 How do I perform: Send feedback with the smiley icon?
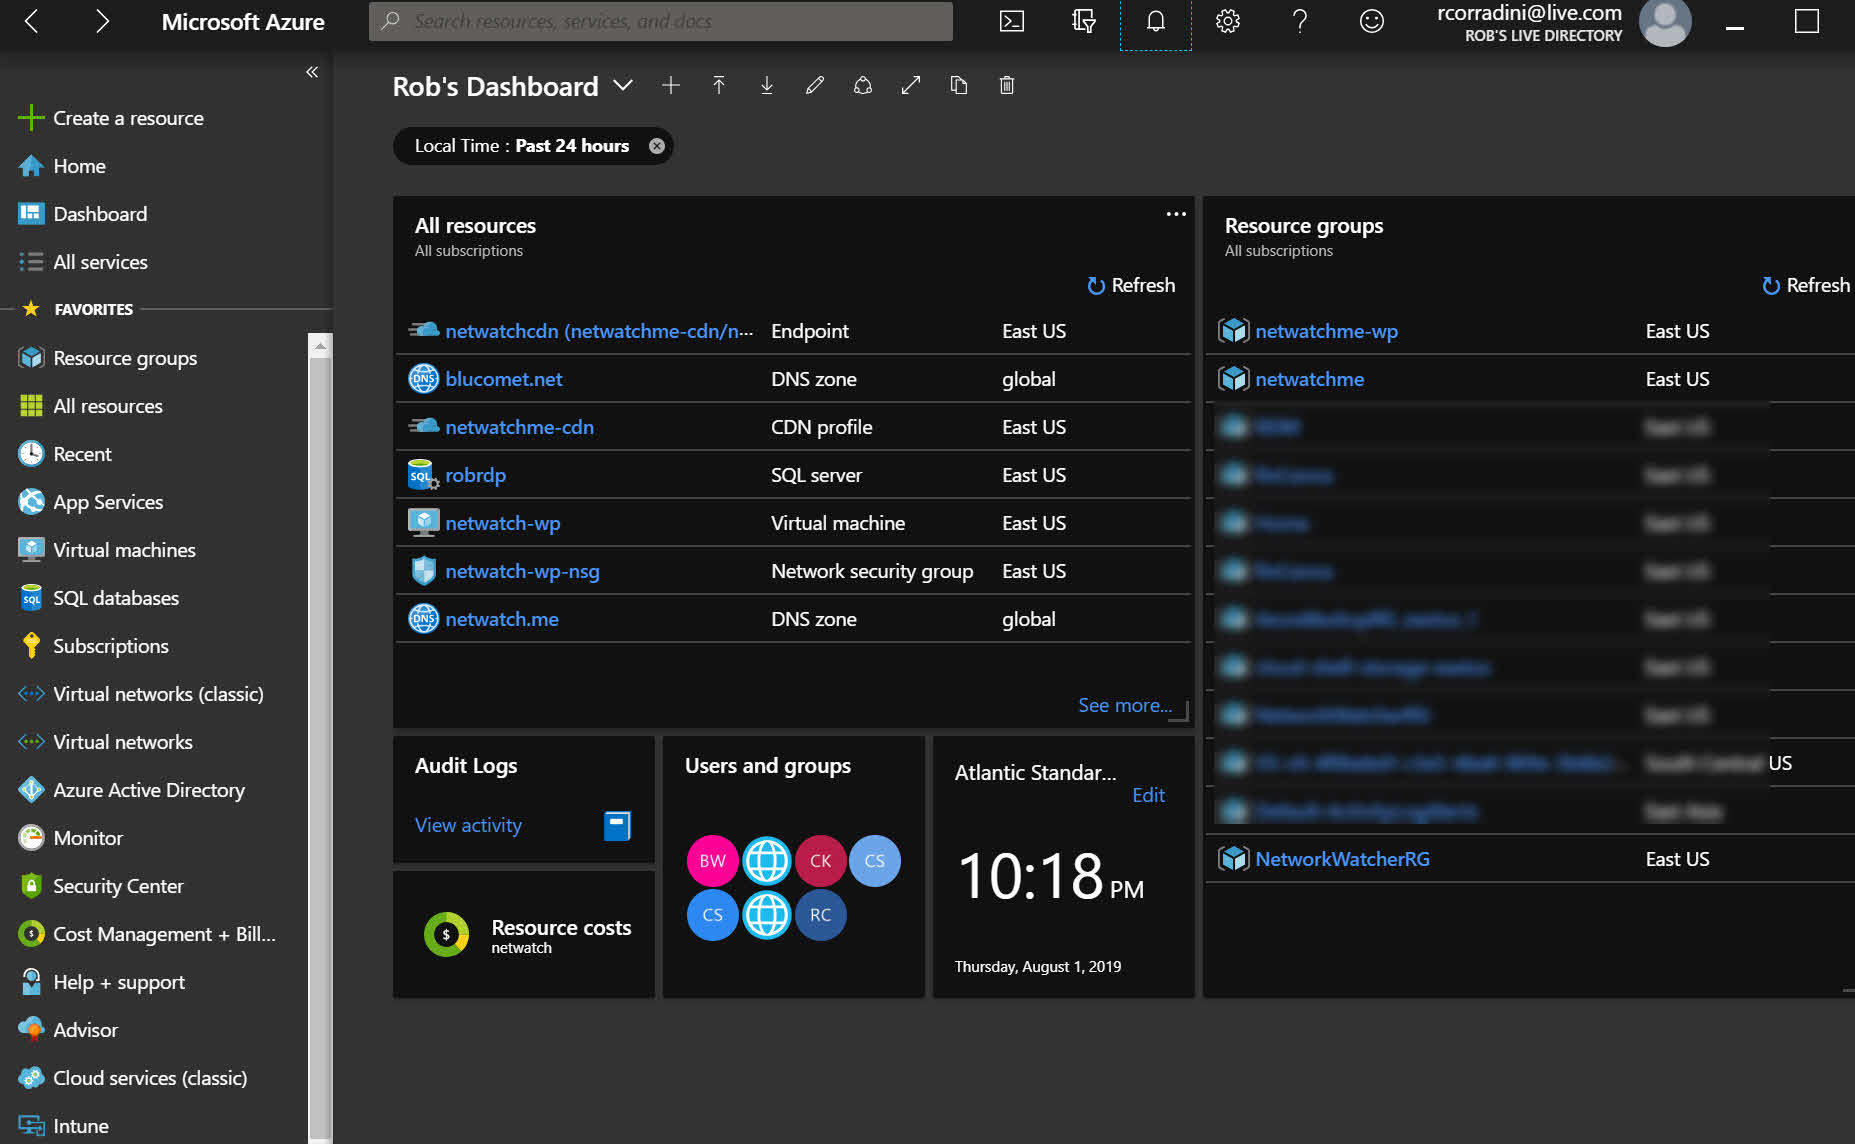coord(1372,21)
